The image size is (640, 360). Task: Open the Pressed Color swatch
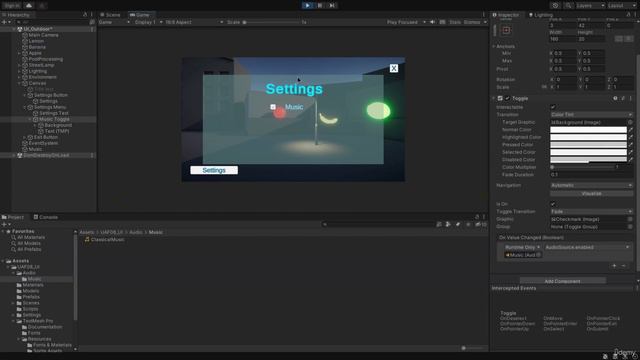[588, 144]
